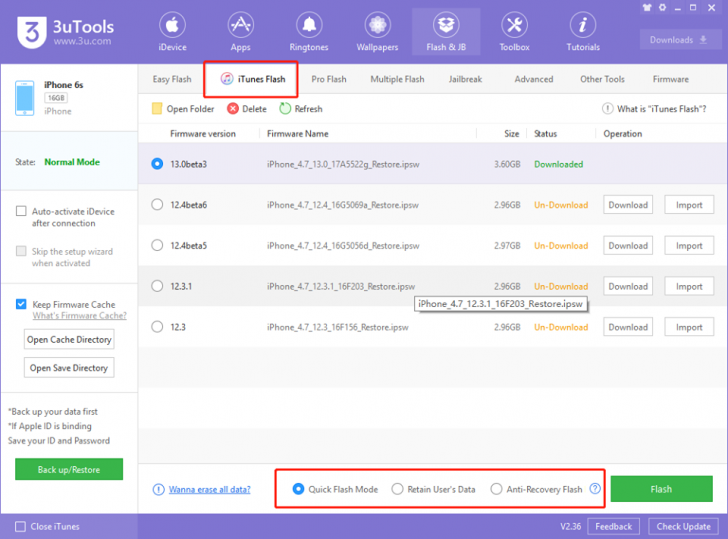Download the 12.3.1 firmware
This screenshot has height=539, width=728.
pos(628,286)
